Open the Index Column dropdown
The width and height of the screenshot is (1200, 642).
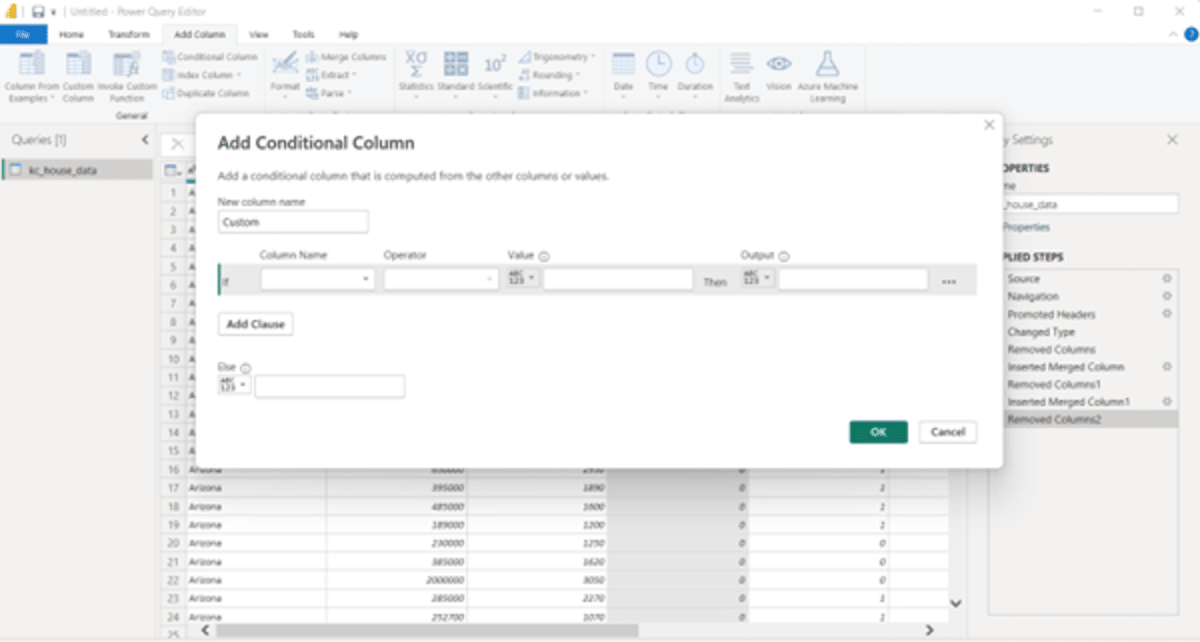(x=202, y=75)
